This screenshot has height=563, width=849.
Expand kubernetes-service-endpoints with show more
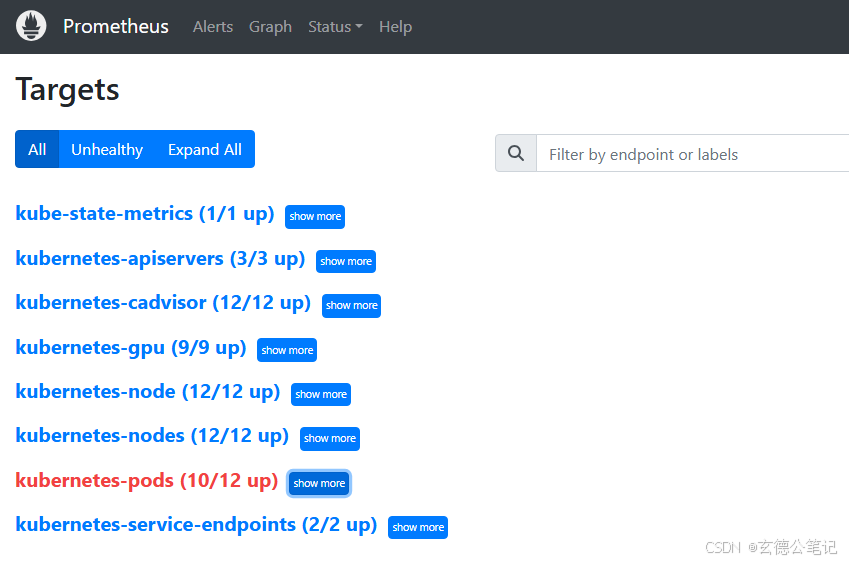417,527
